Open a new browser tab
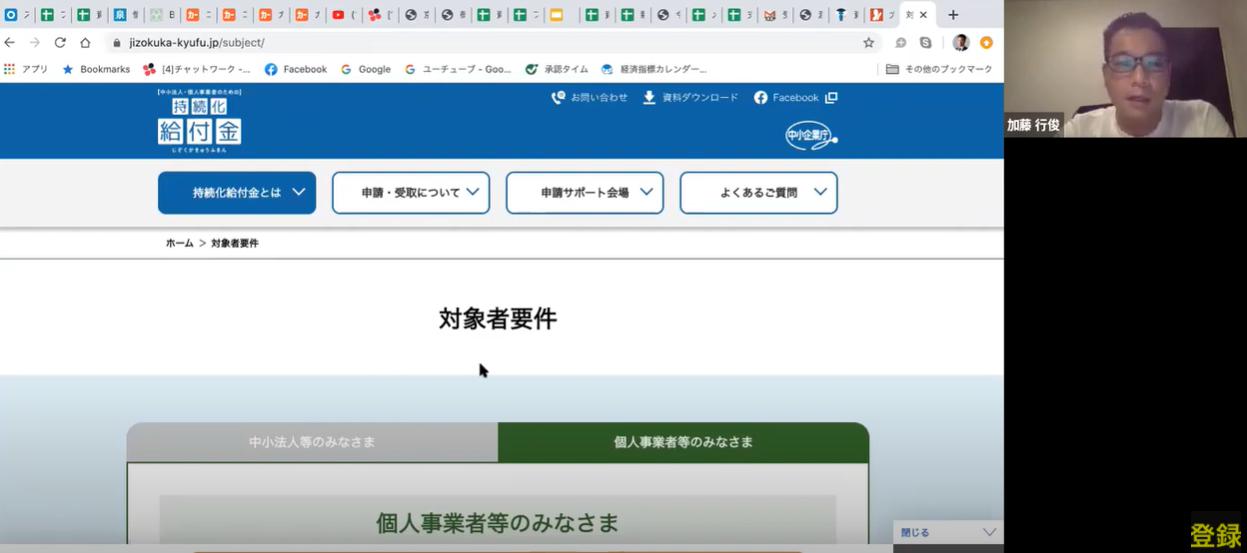This screenshot has height=553, width=1247. click(x=953, y=15)
